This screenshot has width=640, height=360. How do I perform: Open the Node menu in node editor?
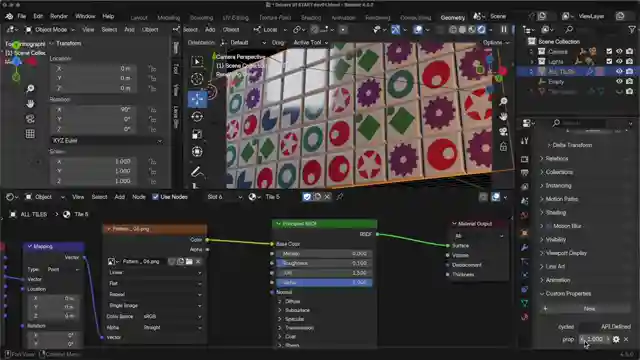139,197
